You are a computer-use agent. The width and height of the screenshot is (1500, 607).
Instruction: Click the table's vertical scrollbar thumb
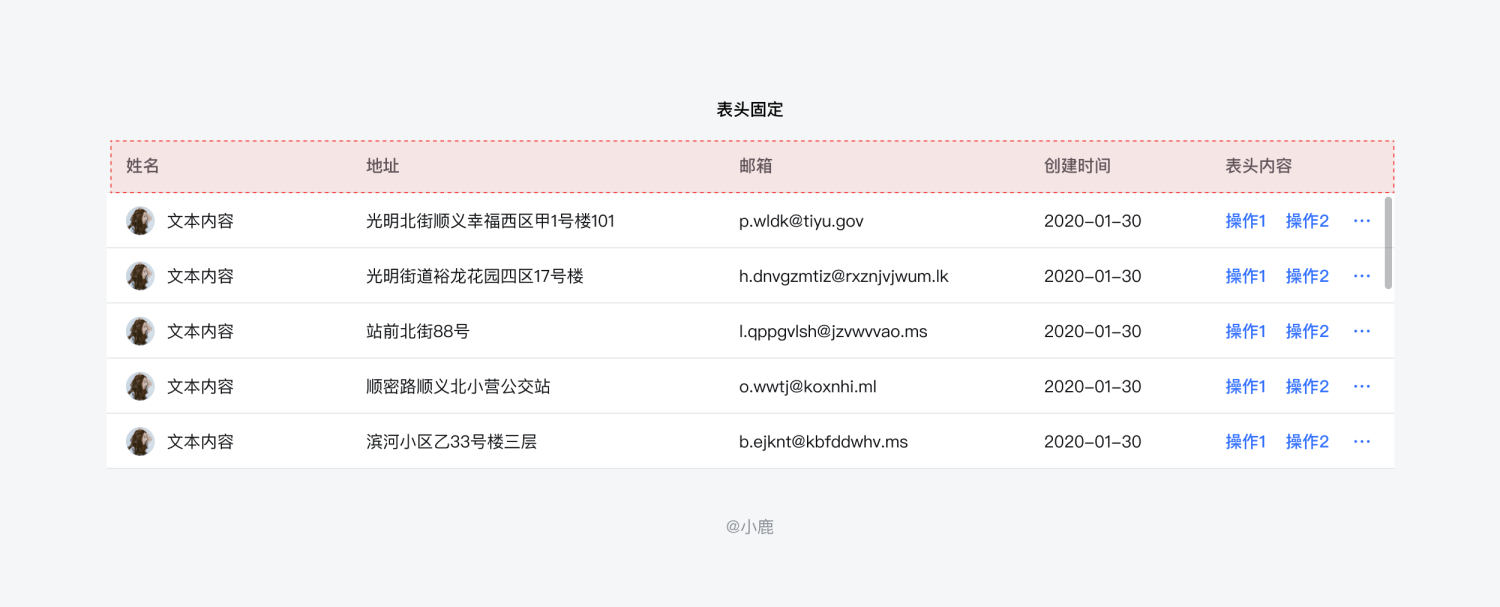[x=1388, y=243]
